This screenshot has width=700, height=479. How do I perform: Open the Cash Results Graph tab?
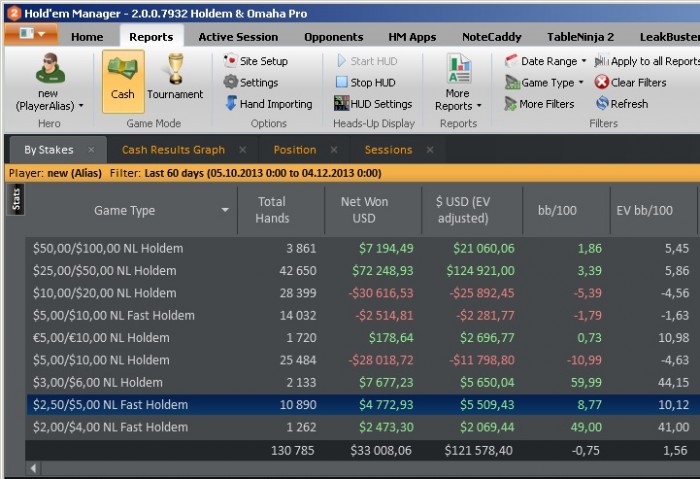(173, 150)
